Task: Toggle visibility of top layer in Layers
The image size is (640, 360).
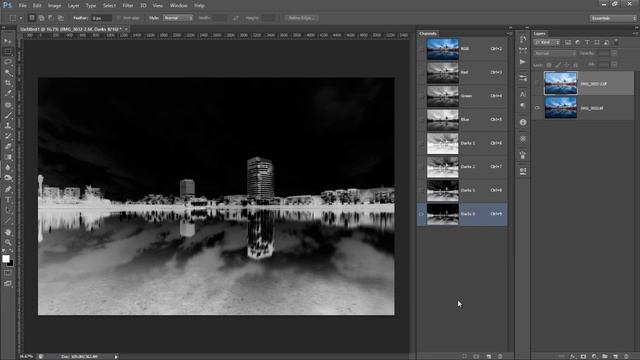Action: click(x=537, y=84)
